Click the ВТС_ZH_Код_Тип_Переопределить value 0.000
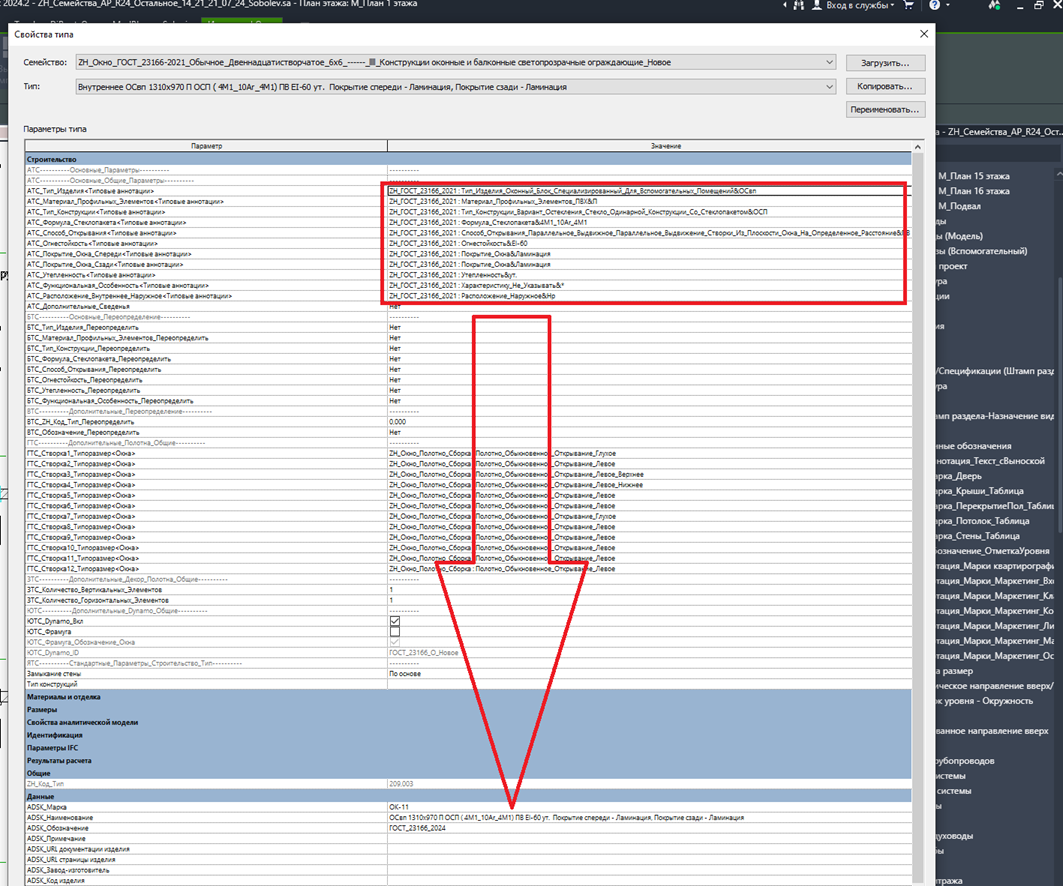 click(649, 422)
